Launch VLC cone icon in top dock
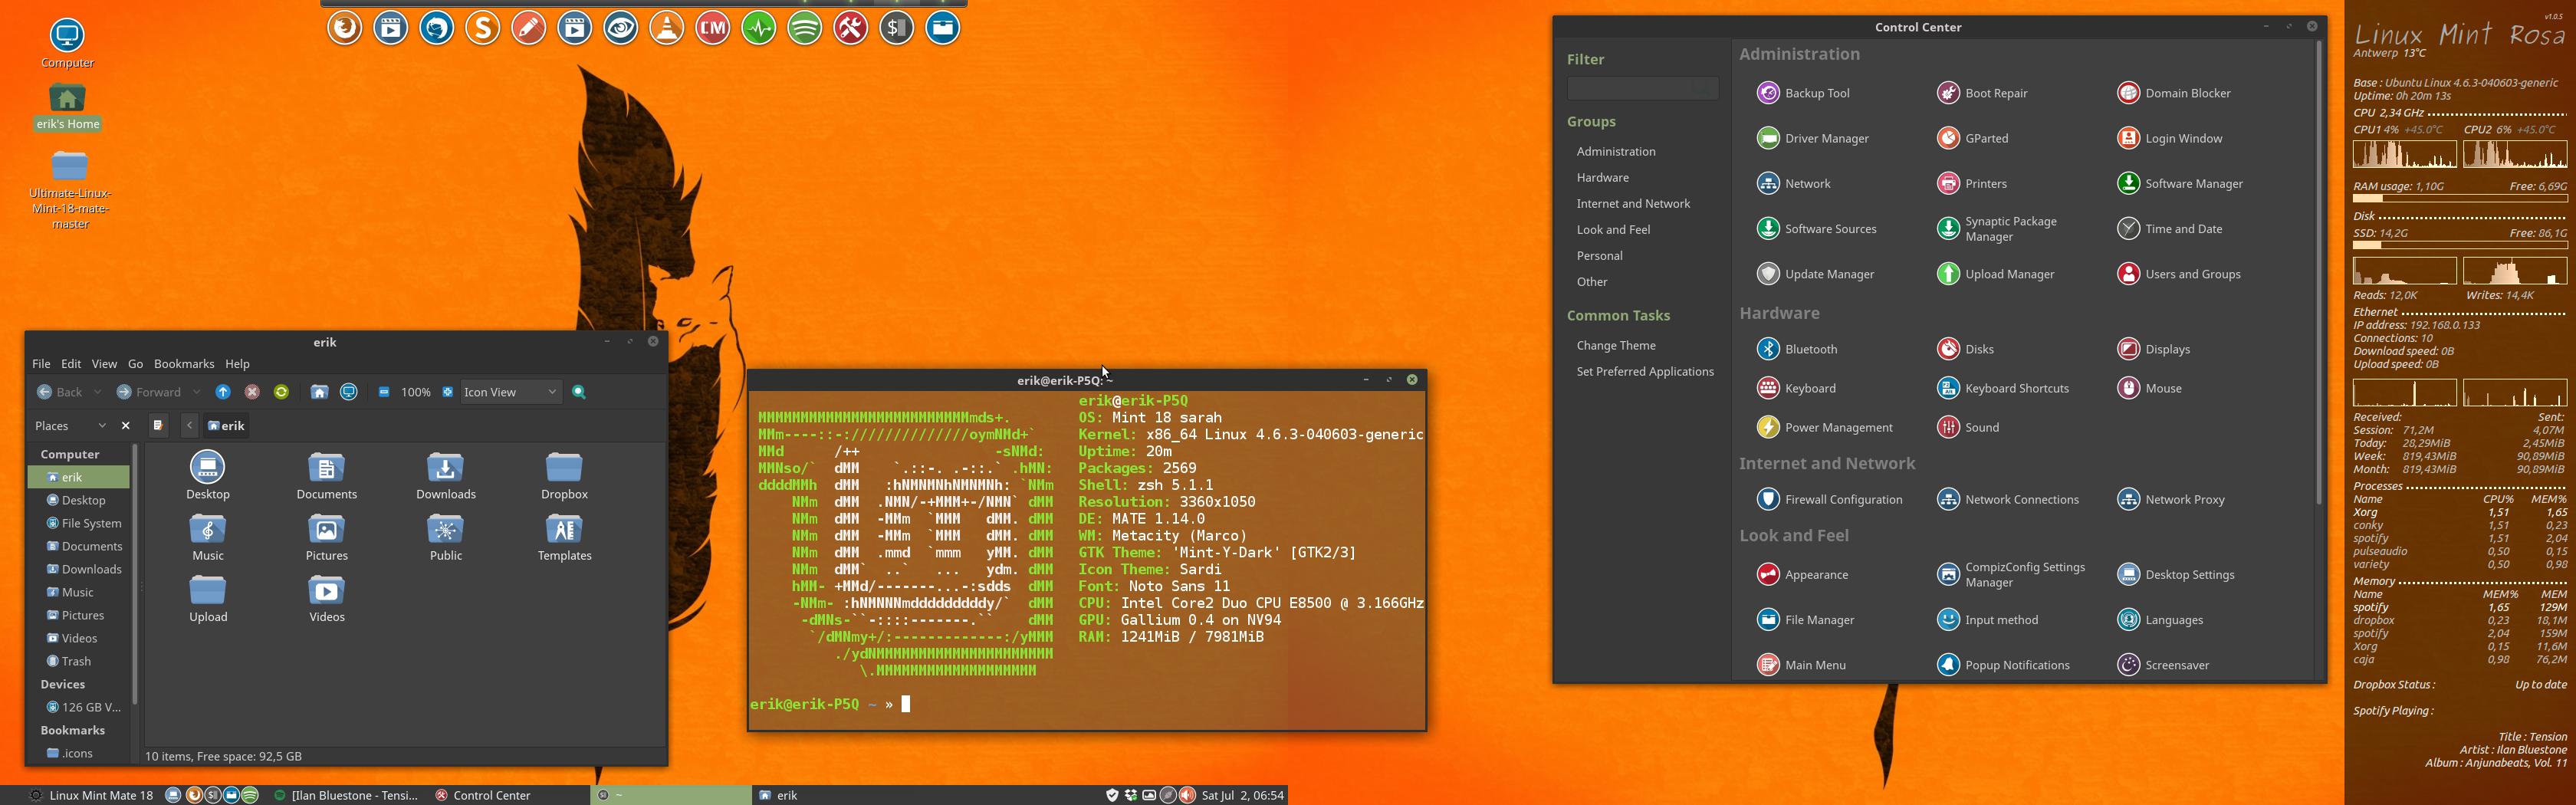This screenshot has width=2576, height=805. [667, 28]
